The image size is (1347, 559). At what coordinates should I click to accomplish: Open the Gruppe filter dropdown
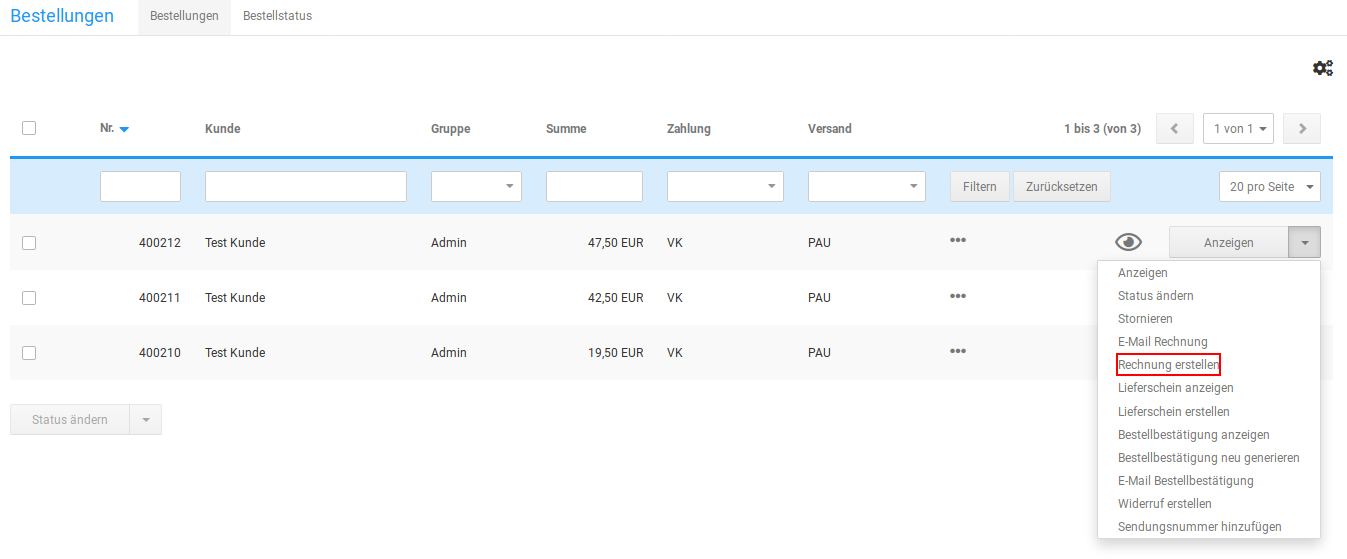coord(476,187)
